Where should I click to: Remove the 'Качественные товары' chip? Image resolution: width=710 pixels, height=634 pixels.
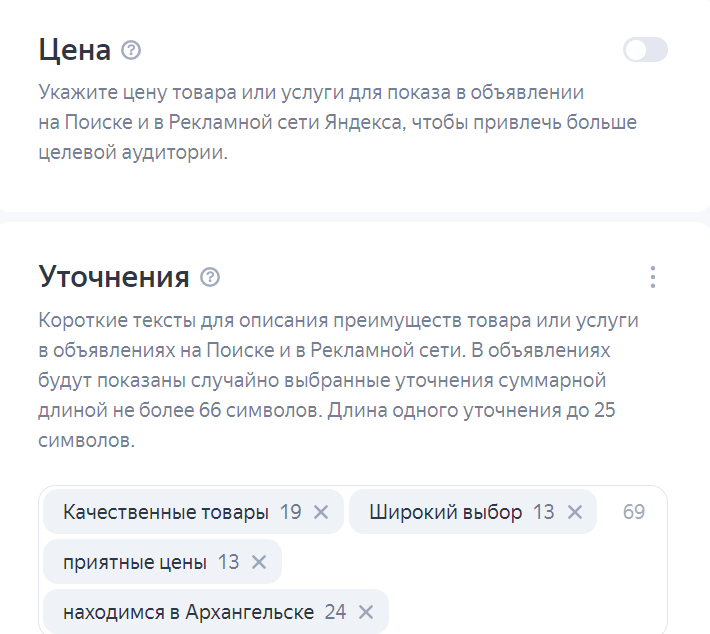(321, 512)
